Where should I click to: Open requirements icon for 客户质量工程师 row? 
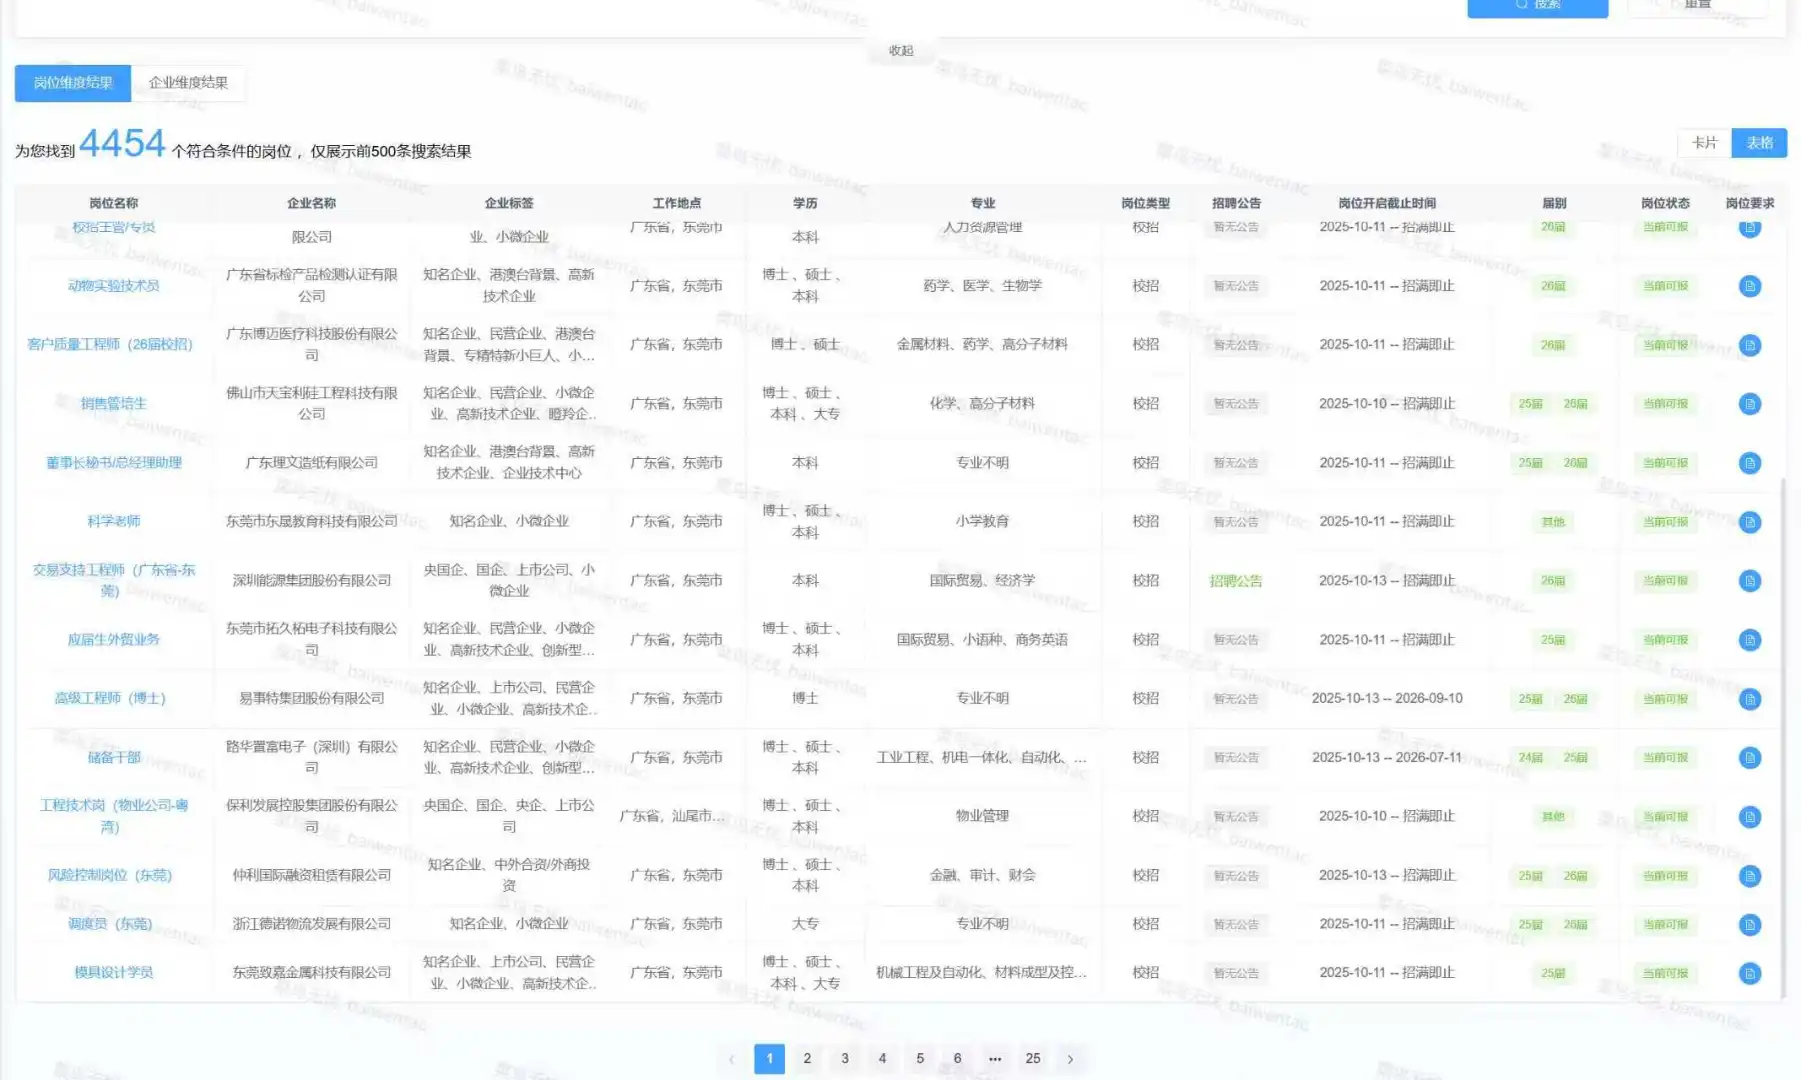(x=1749, y=345)
